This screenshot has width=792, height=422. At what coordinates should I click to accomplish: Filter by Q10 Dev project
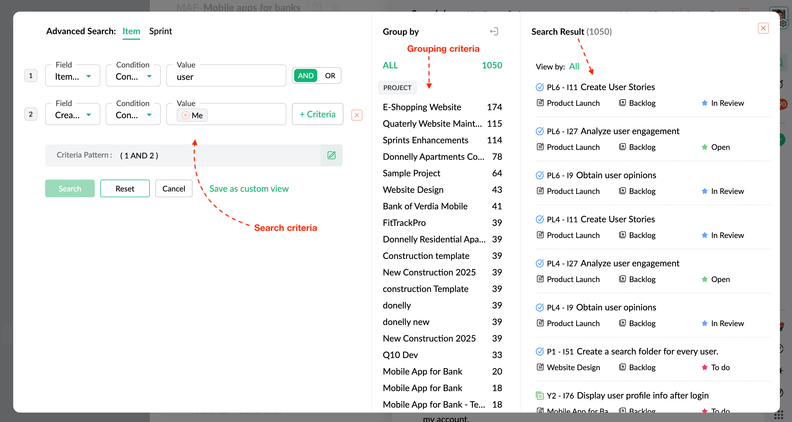pyautogui.click(x=442, y=355)
